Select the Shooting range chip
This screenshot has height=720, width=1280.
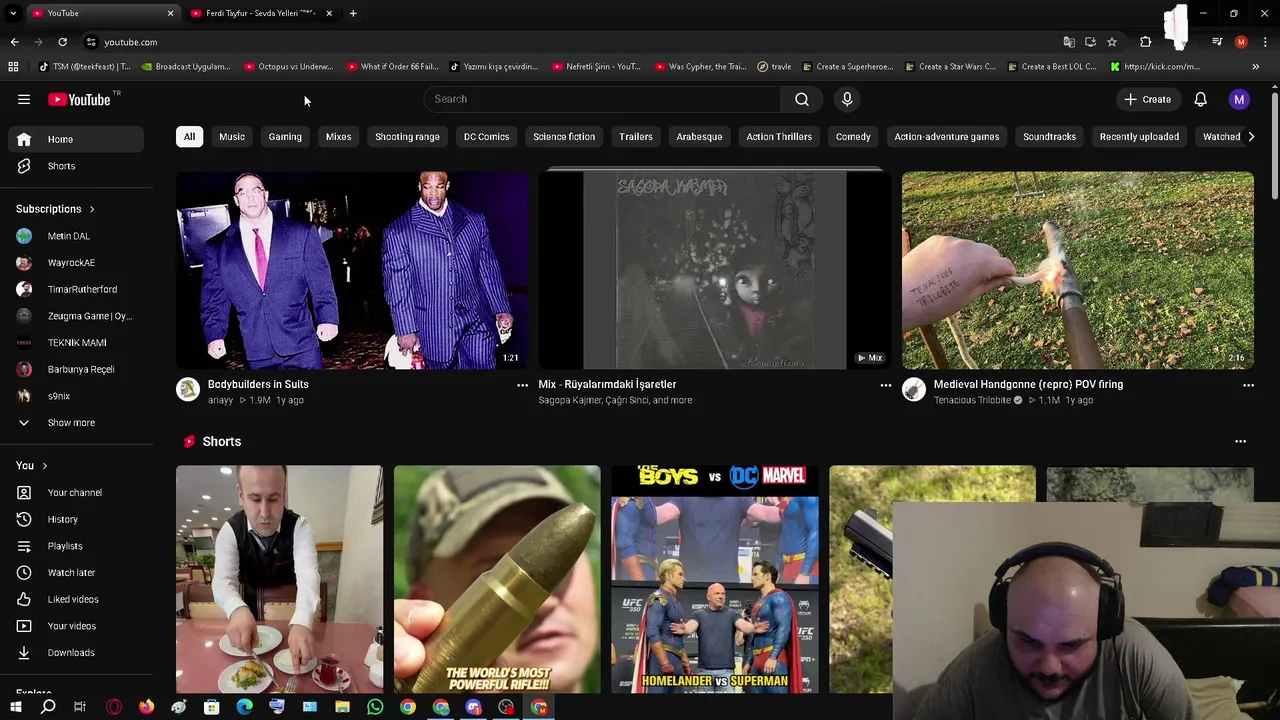[407, 137]
